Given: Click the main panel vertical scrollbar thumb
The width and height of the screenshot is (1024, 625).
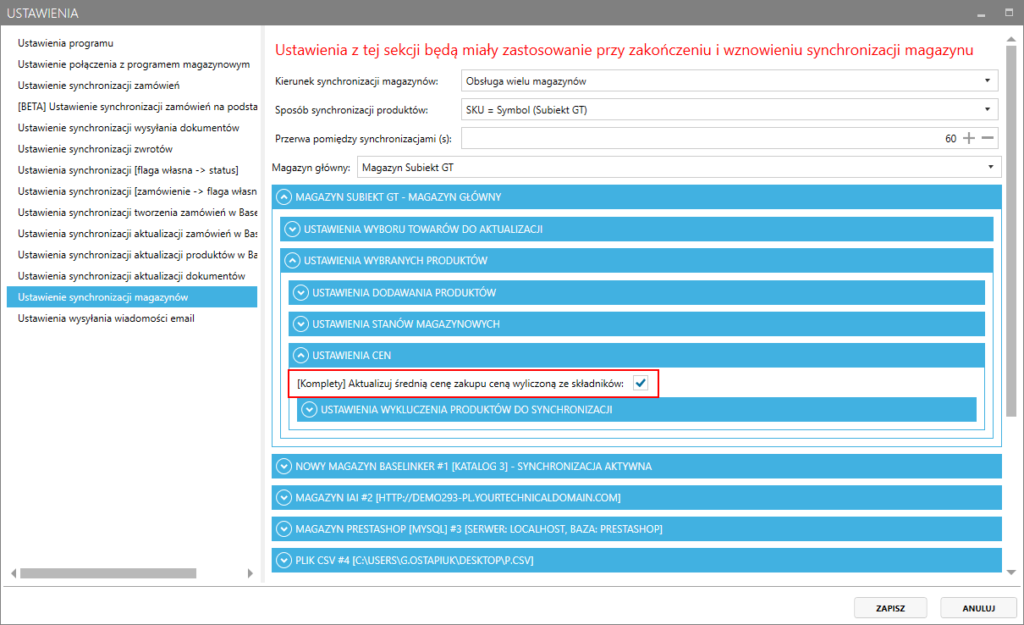Looking at the screenshot, I should point(1011,231).
